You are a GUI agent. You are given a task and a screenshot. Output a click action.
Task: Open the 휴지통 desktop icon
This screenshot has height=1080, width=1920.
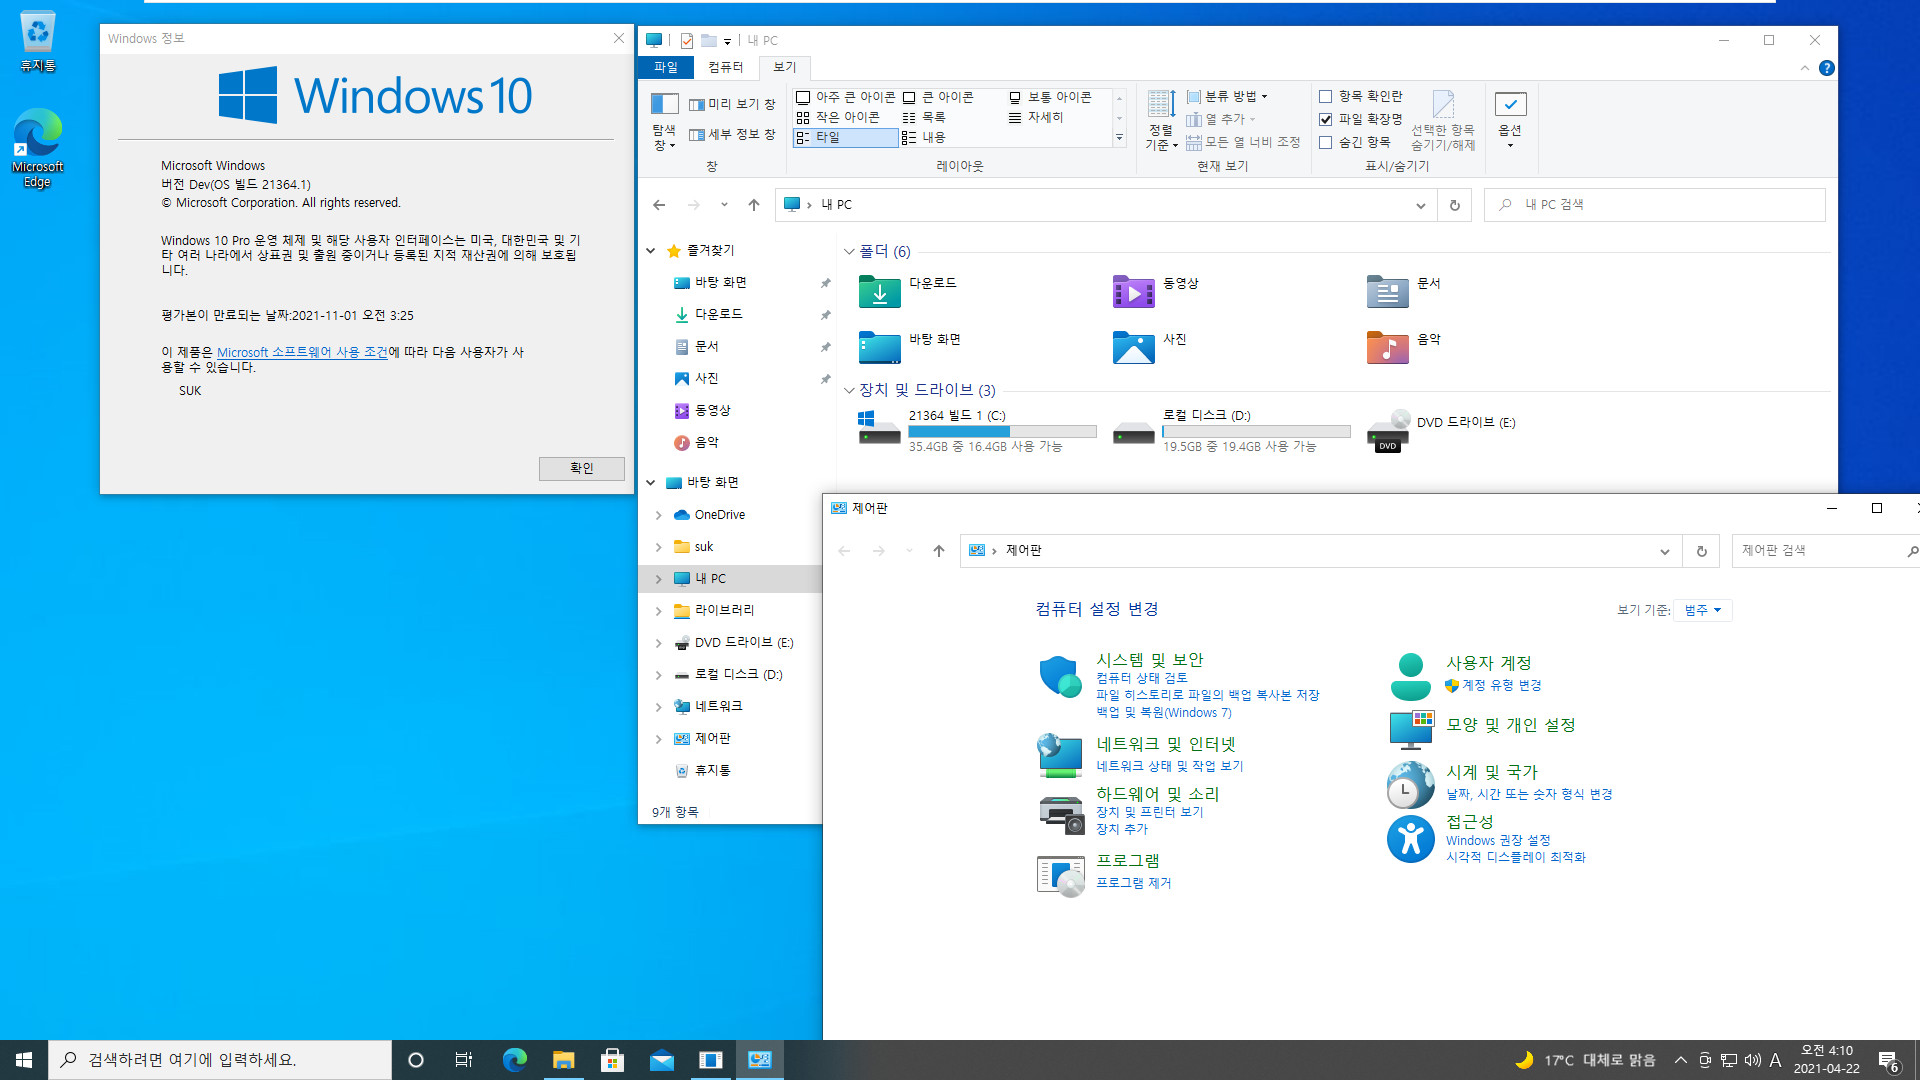pyautogui.click(x=38, y=42)
